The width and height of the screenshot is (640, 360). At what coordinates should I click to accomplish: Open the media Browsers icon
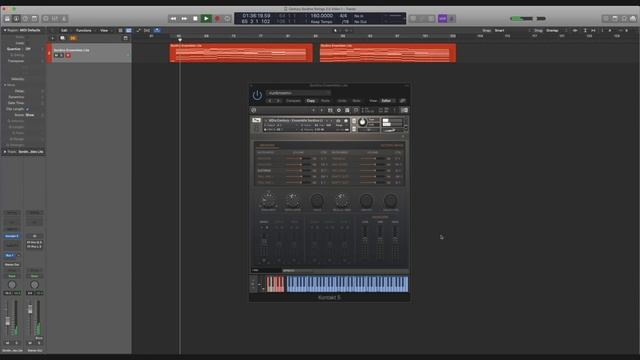[x=633, y=18]
